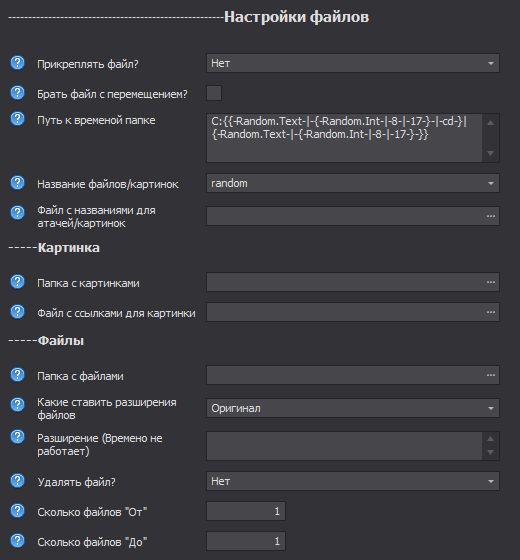Image resolution: width=520 pixels, height=560 pixels.
Task: Show help for "Папка с файлами"
Action: point(17,375)
